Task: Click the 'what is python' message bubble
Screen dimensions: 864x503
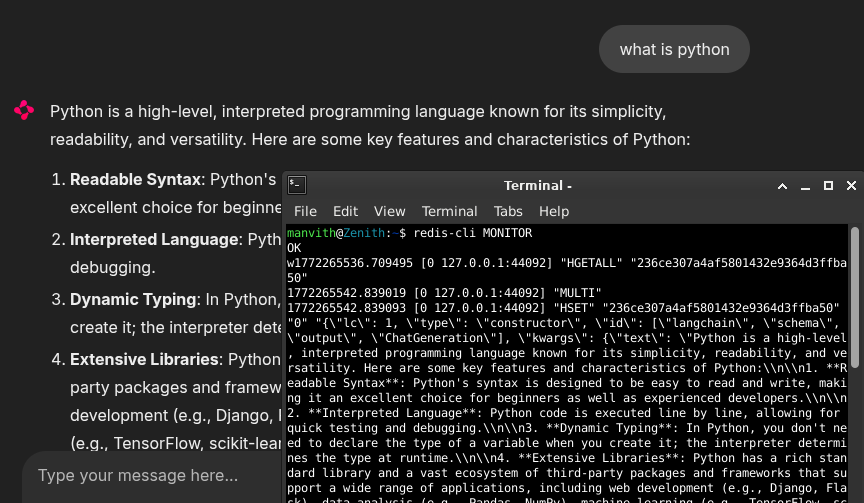Action: point(674,49)
